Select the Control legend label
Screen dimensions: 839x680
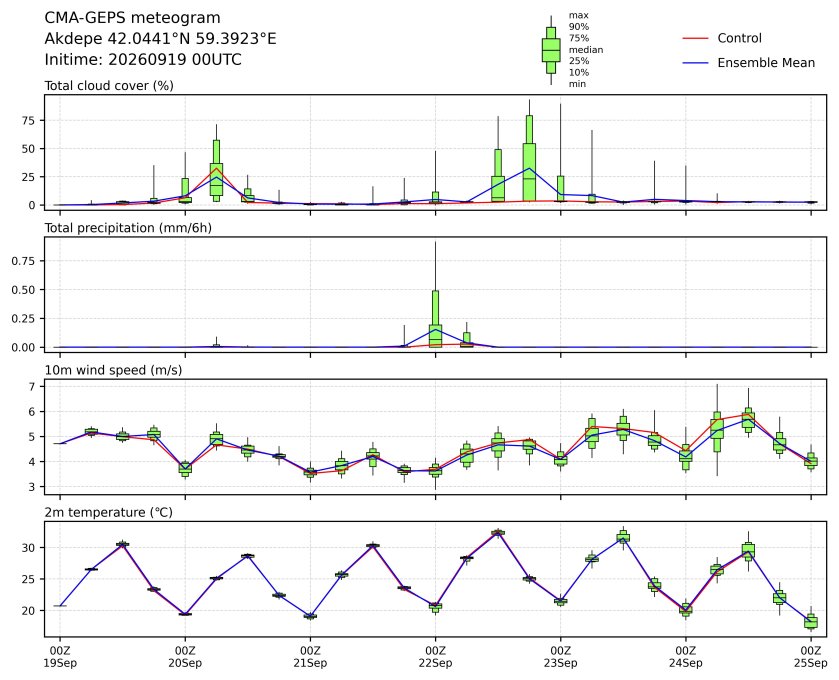point(739,39)
